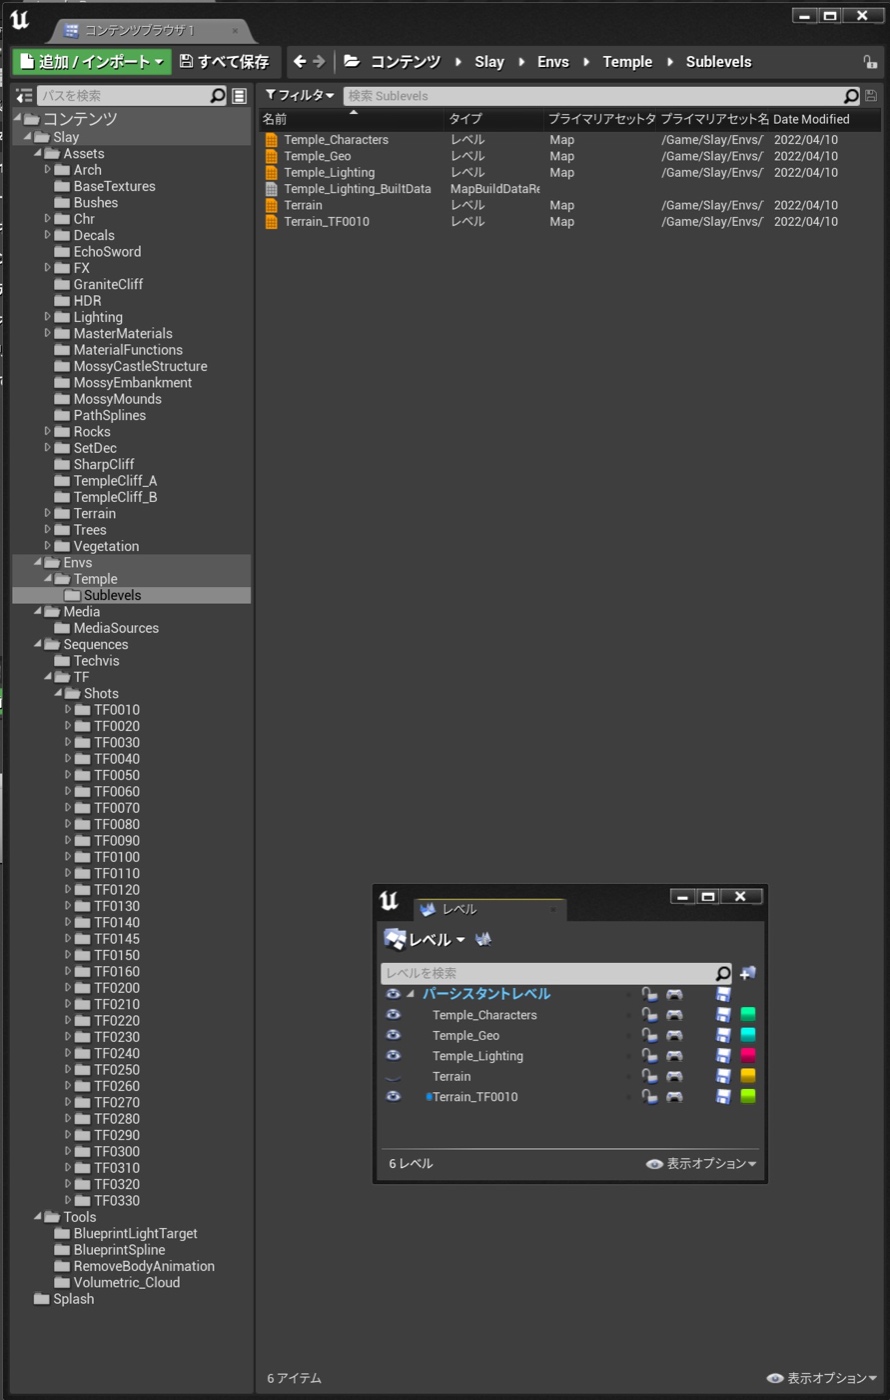Click Add/Import green button
Screen dimensions: 890x1400
pos(92,62)
